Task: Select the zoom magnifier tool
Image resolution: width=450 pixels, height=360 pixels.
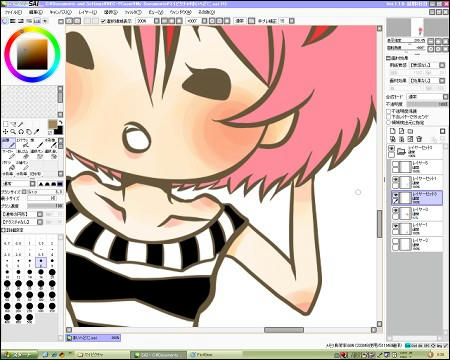Action: coord(13,132)
